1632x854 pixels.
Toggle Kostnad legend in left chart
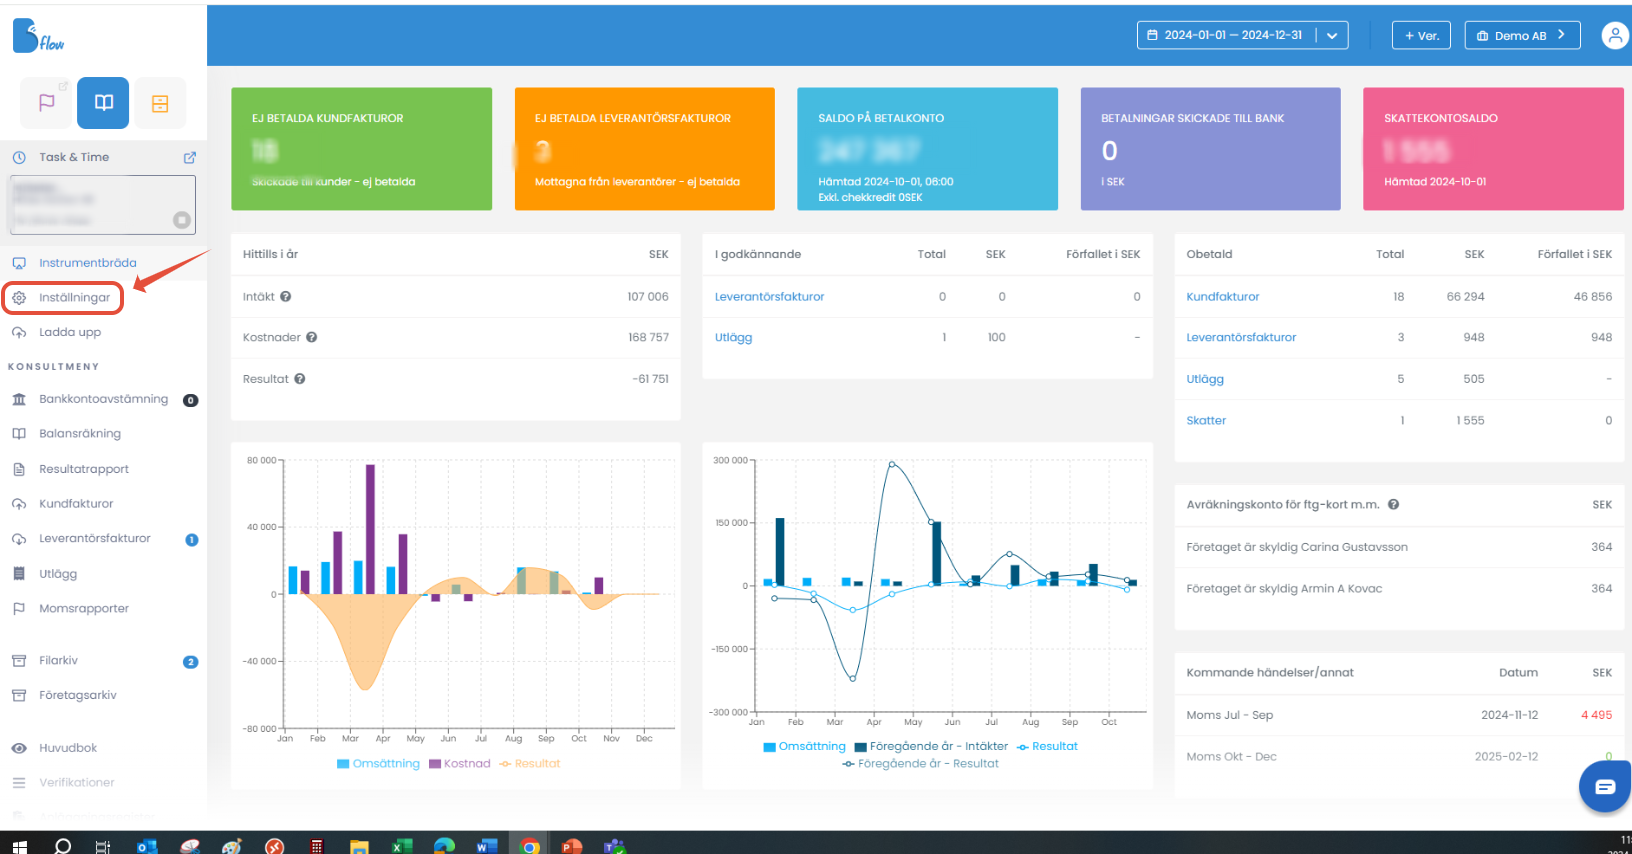(x=460, y=764)
